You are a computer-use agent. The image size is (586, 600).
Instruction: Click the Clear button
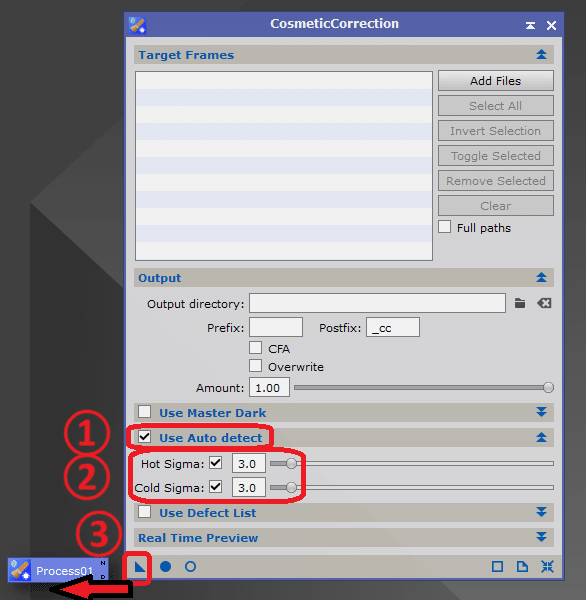point(496,206)
